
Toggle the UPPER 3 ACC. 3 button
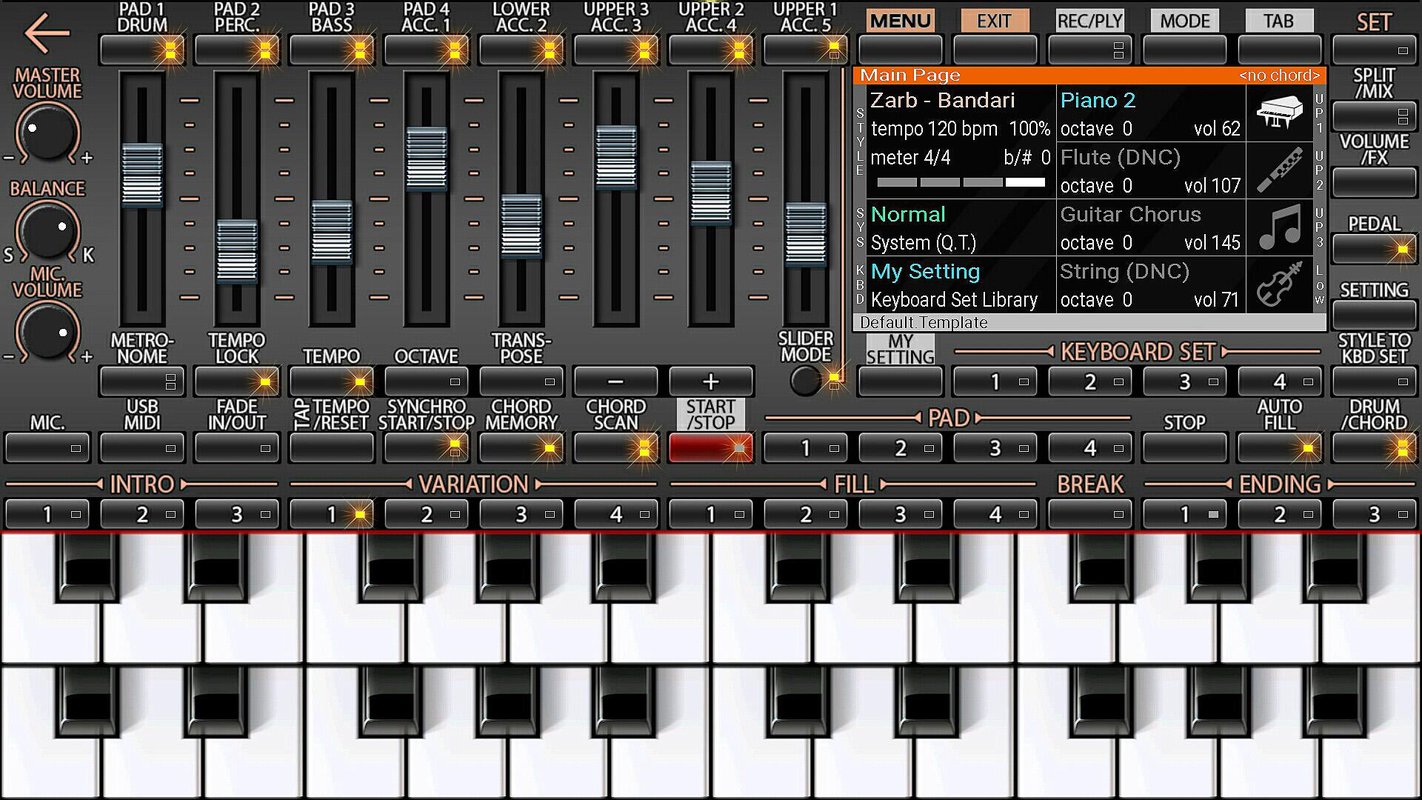click(617, 50)
